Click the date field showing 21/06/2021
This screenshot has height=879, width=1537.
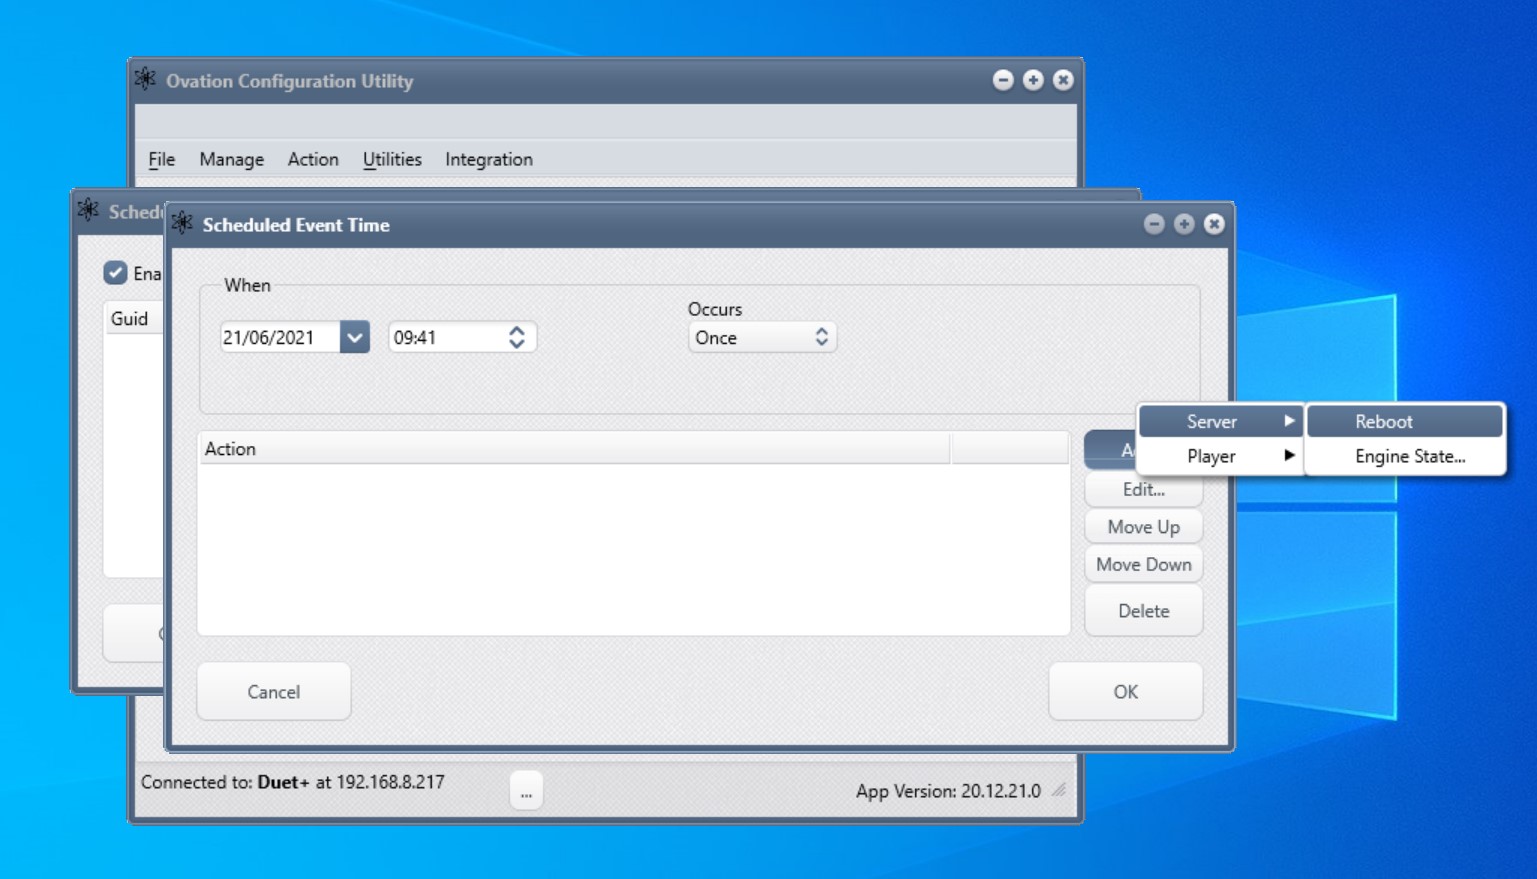[x=279, y=337]
